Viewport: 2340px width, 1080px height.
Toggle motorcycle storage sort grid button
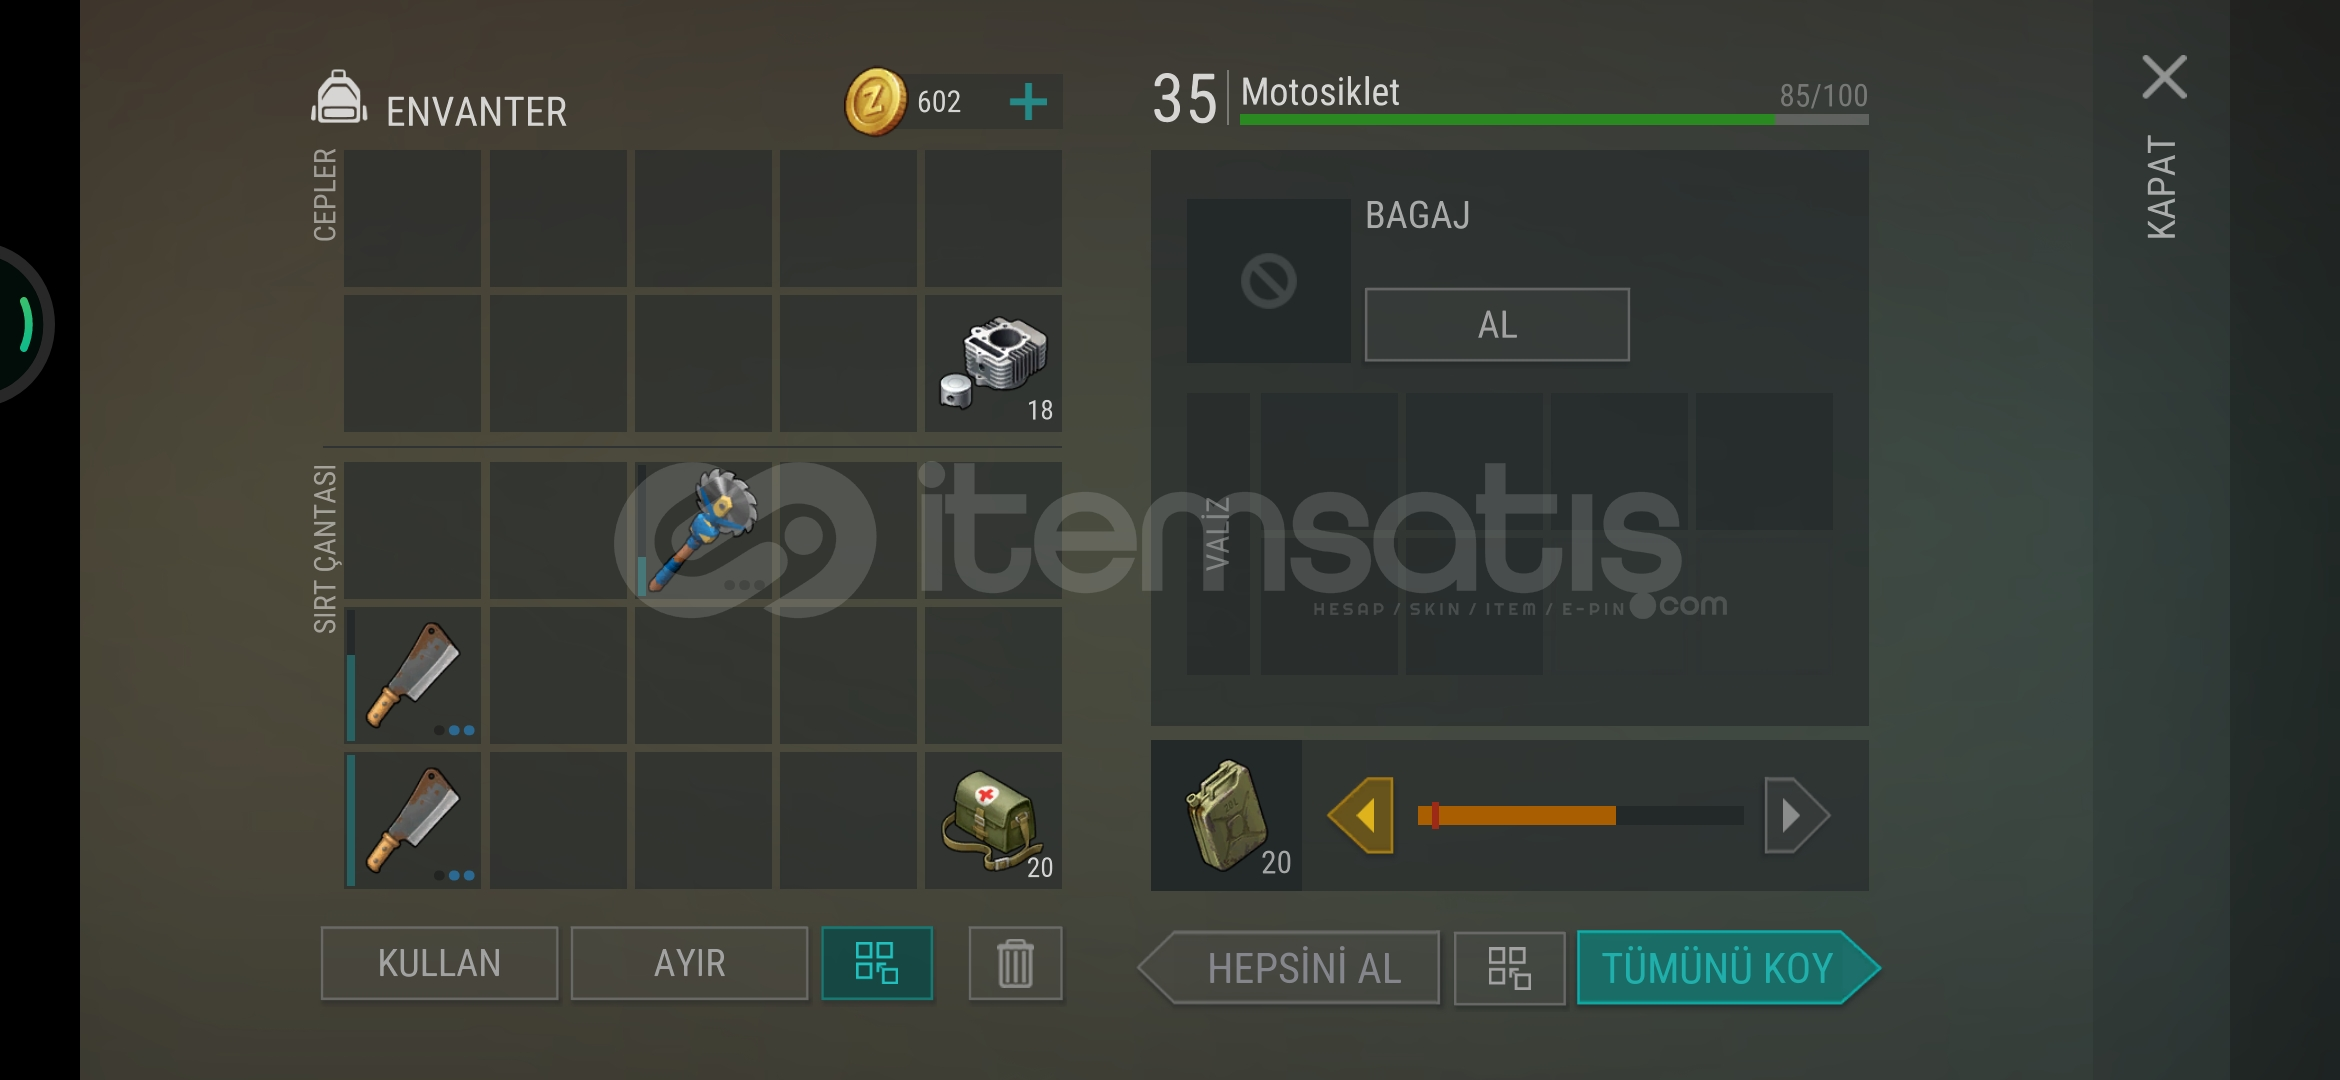pos(1509,968)
